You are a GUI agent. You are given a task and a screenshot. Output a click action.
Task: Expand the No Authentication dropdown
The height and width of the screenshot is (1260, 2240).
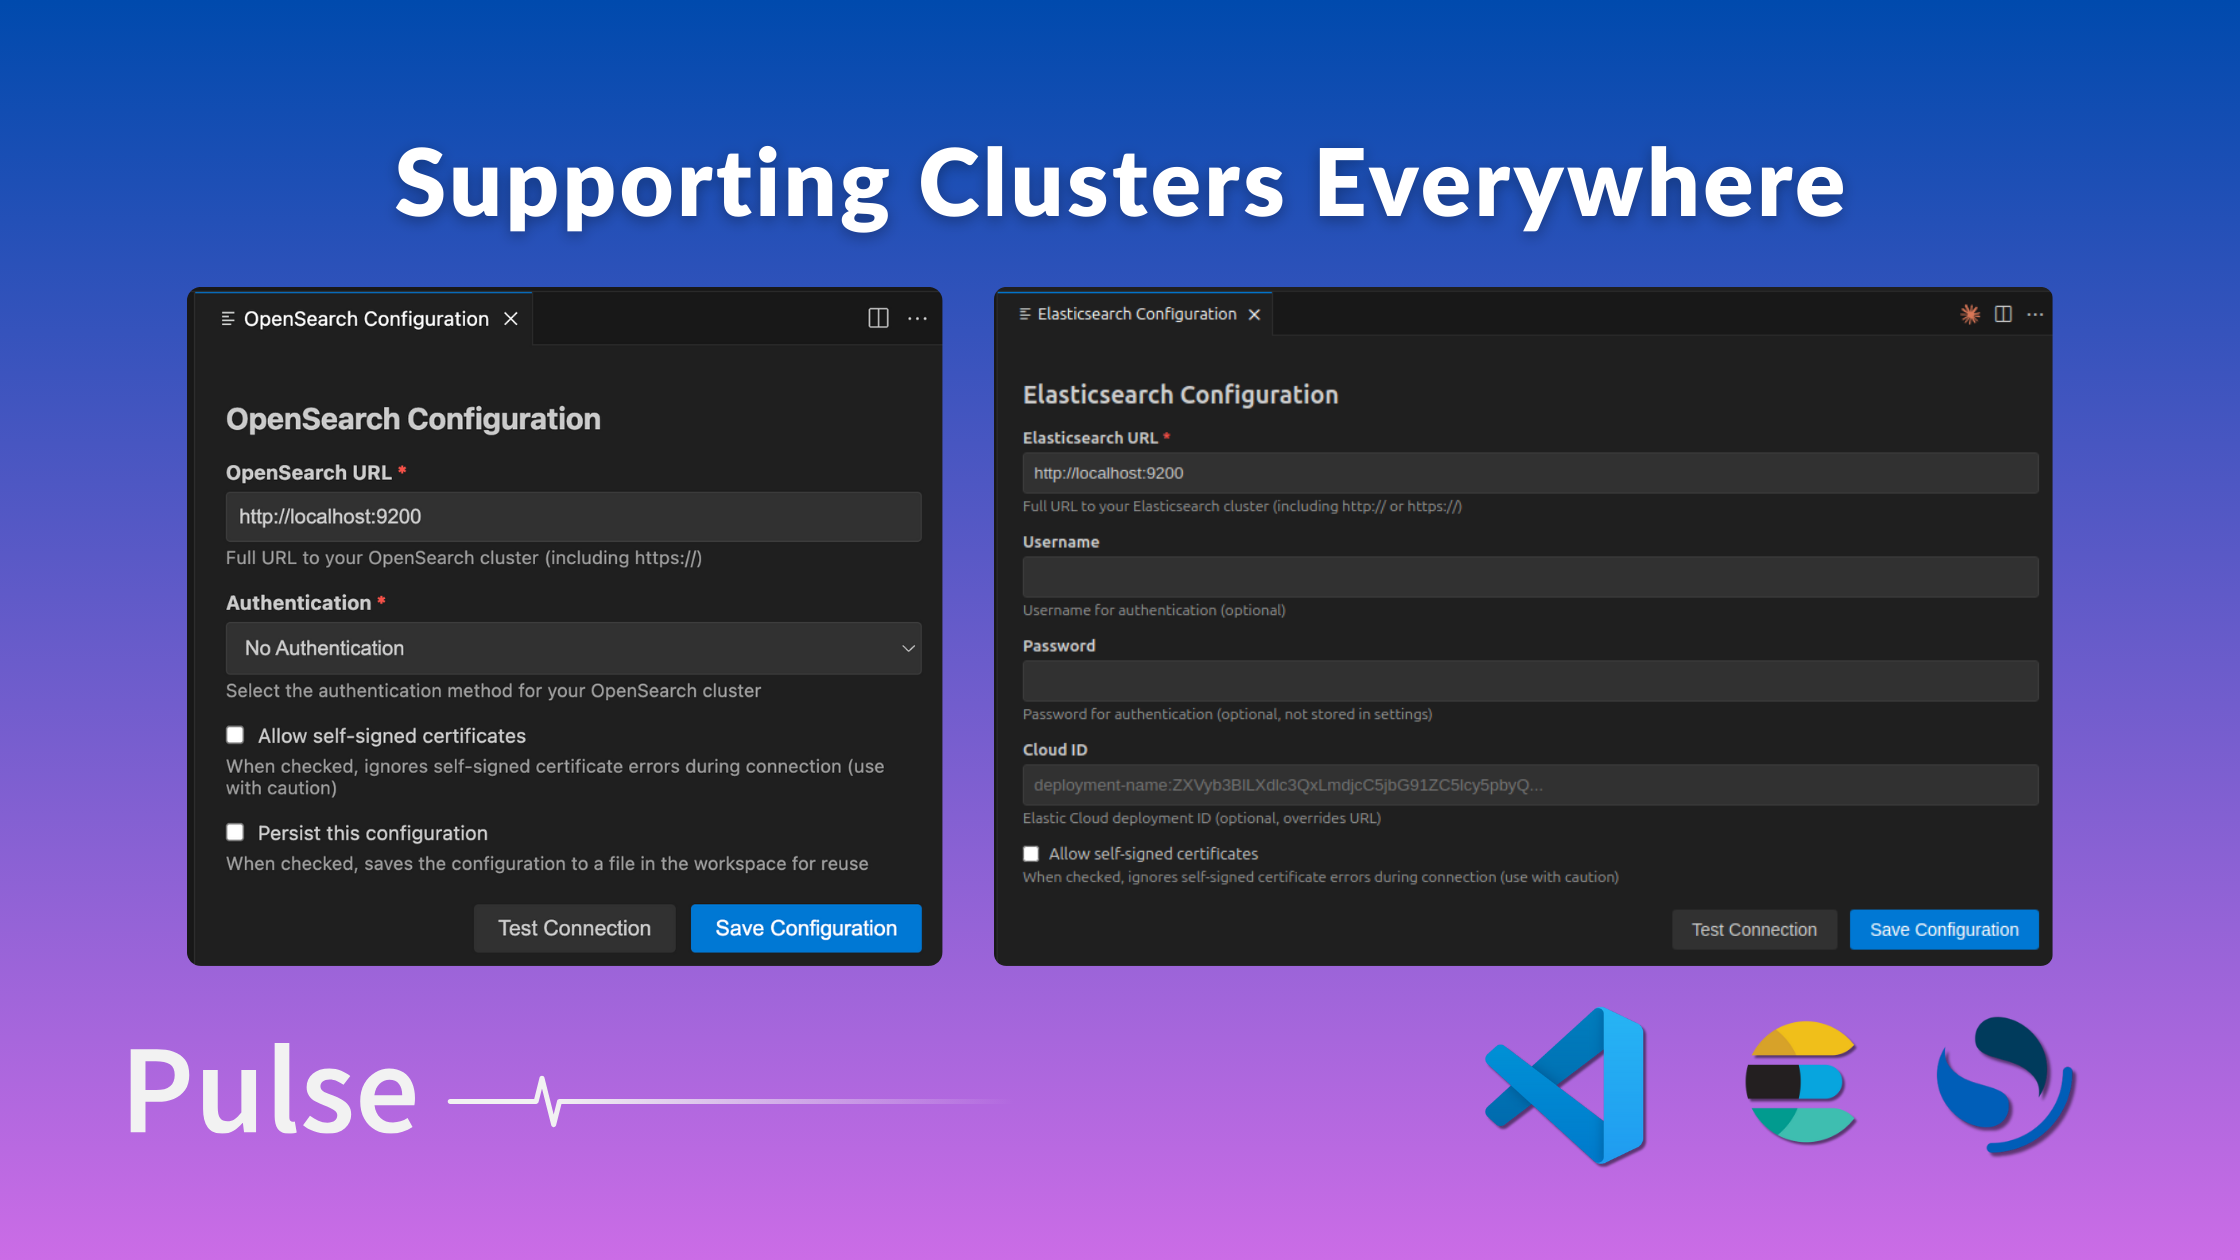click(x=573, y=648)
